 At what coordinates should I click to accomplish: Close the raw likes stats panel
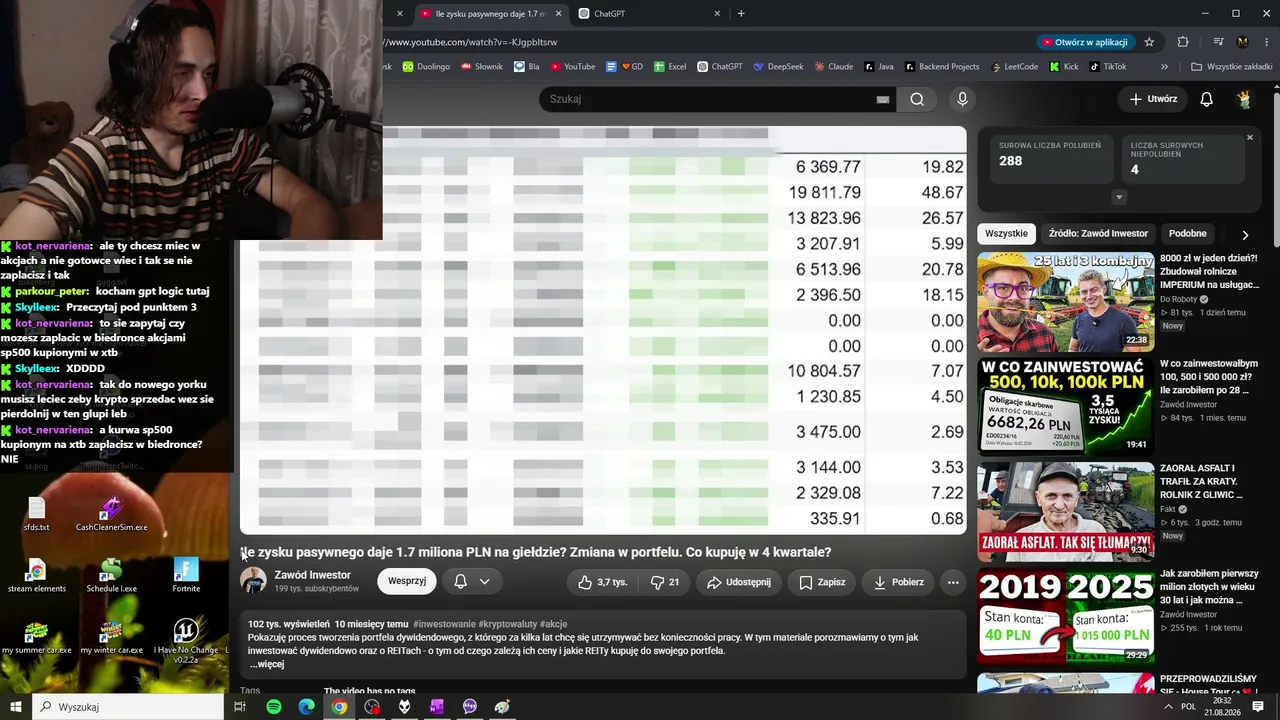1250,137
